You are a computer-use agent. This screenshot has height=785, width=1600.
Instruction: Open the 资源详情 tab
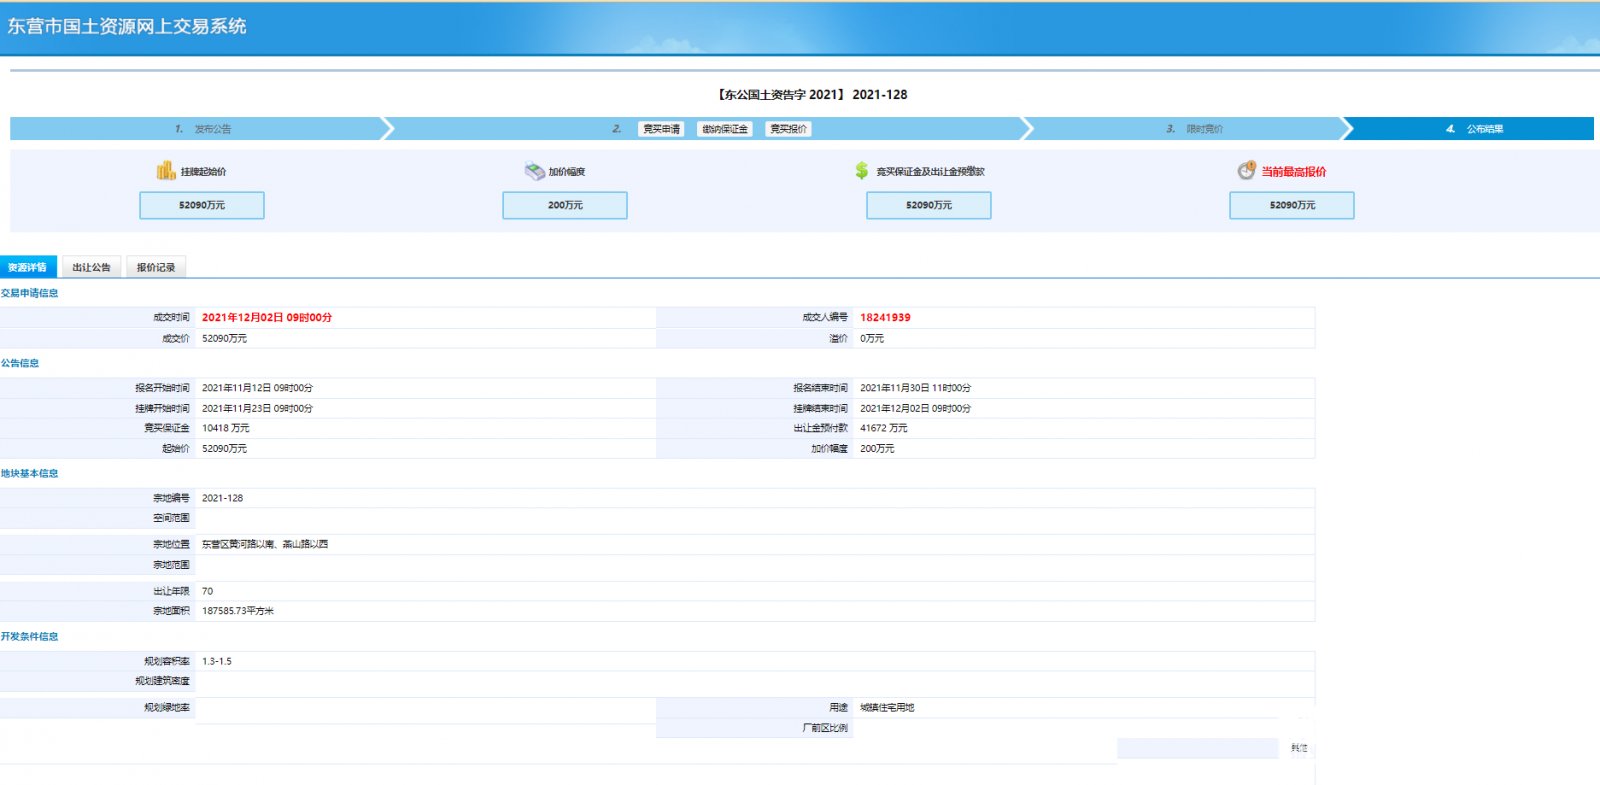pos(28,267)
